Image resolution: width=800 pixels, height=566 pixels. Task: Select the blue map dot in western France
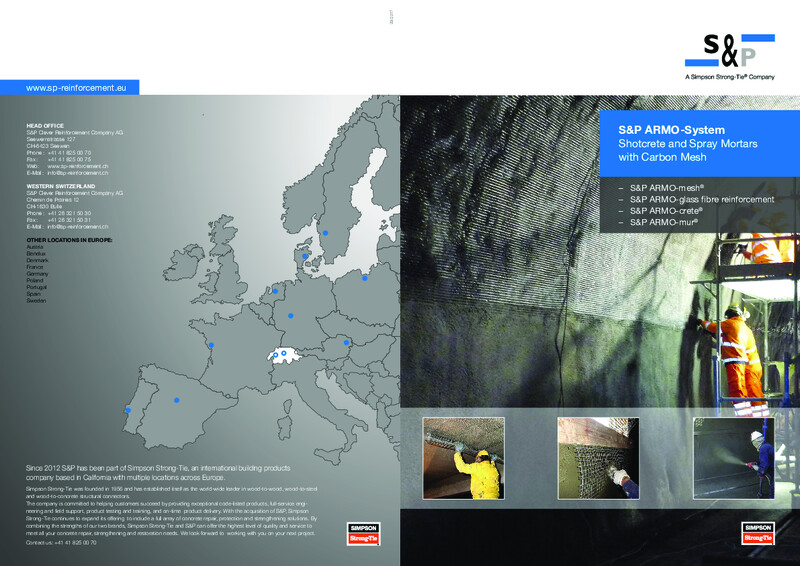coord(211,345)
